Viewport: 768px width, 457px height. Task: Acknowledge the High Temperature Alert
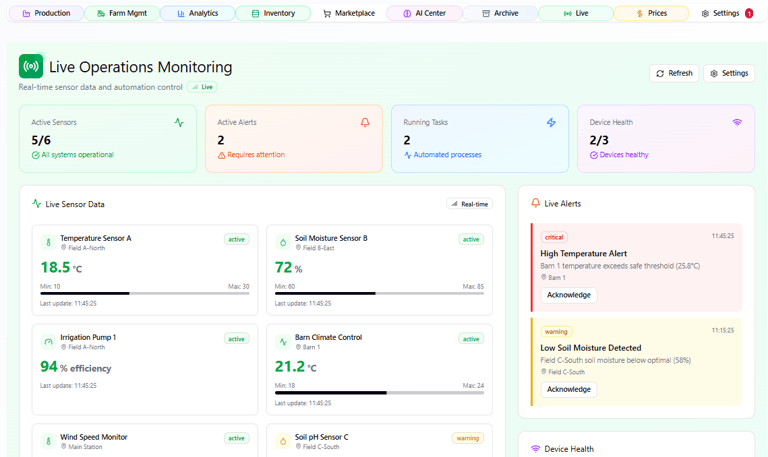tap(569, 295)
